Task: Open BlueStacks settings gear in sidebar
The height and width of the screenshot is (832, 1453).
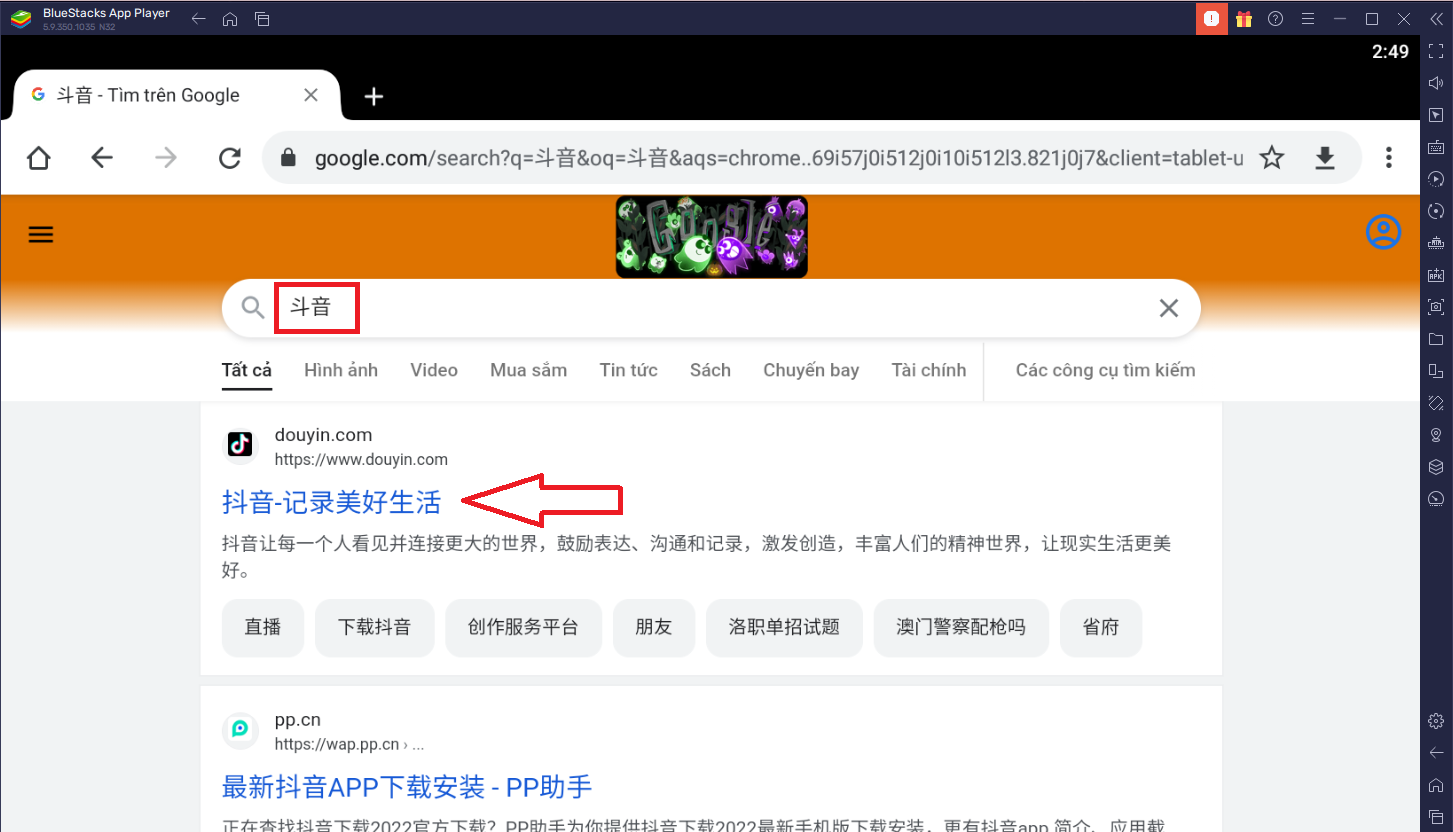Action: (x=1436, y=721)
